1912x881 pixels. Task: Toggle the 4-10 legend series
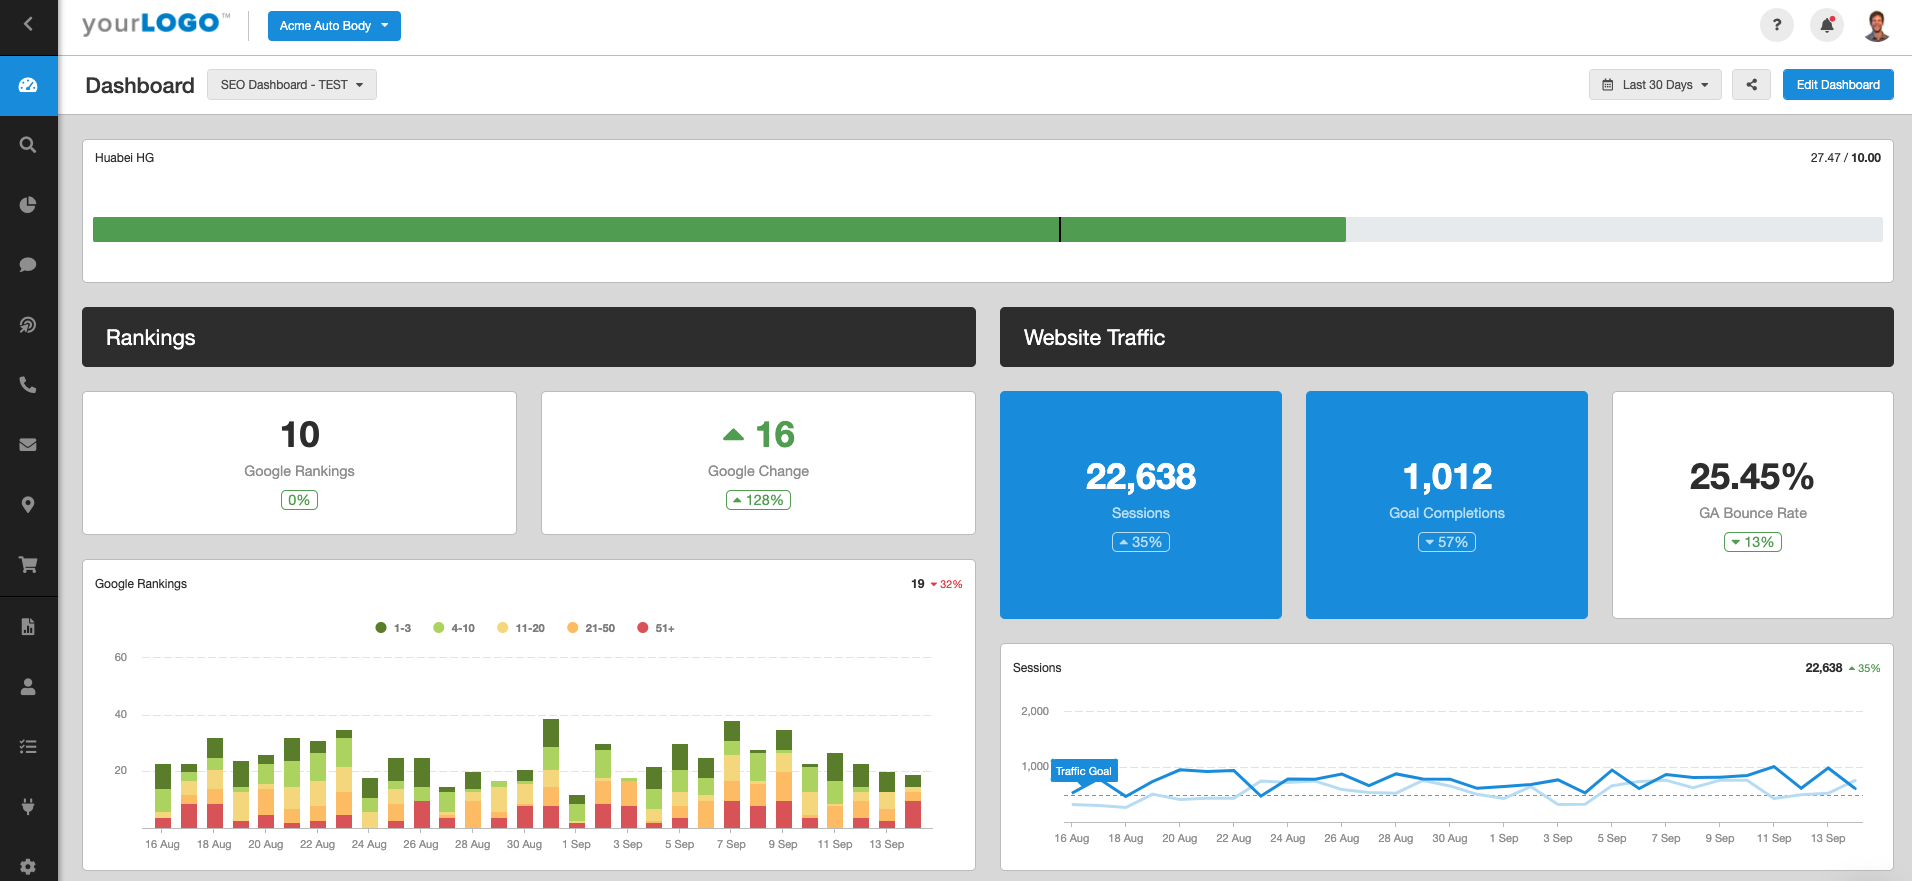point(454,628)
